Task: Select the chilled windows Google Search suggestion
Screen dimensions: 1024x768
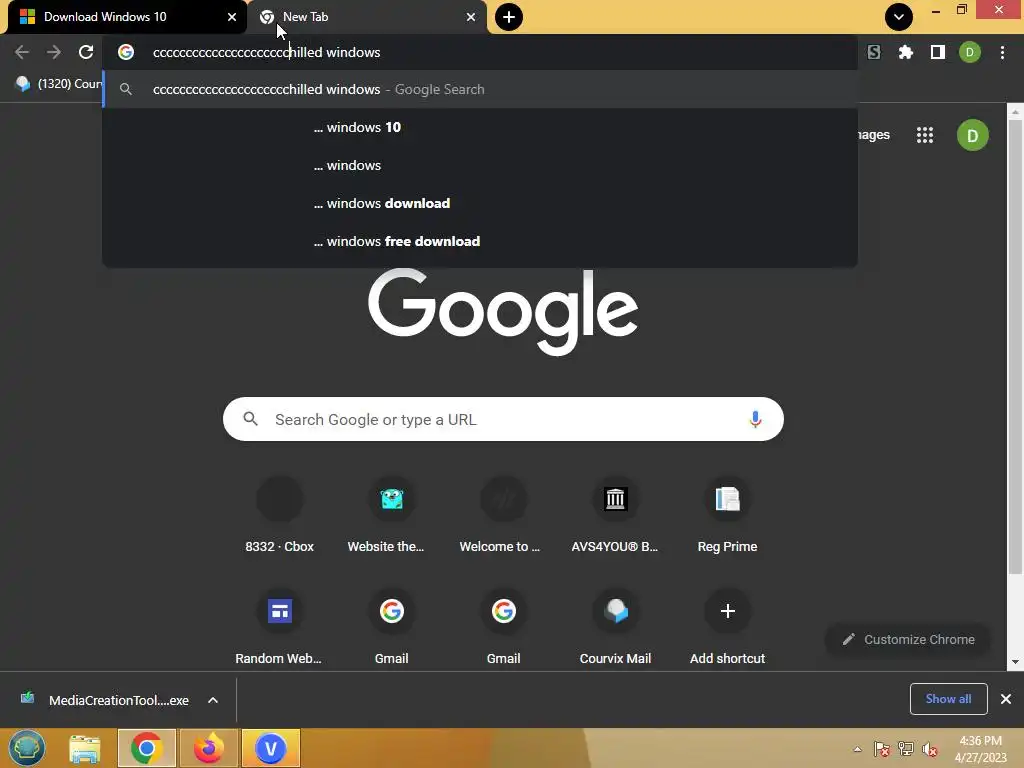Action: pyautogui.click(x=480, y=89)
